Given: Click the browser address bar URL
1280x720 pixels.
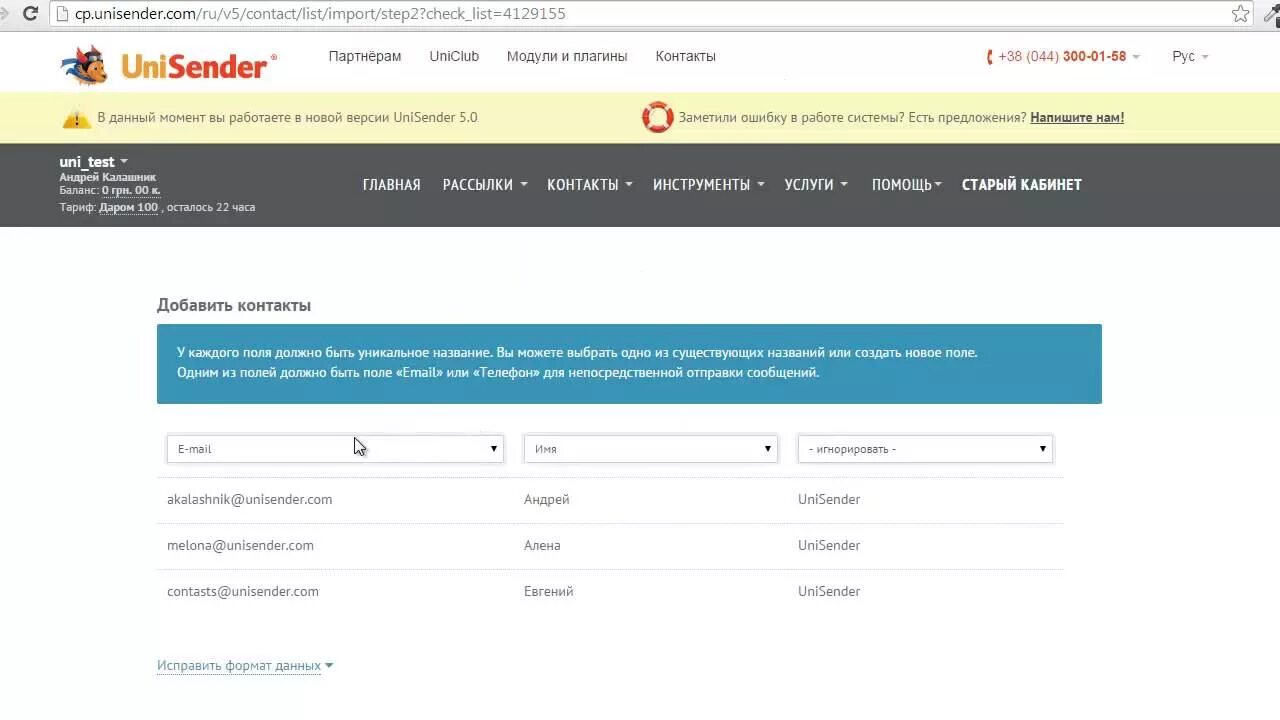Looking at the screenshot, I should point(320,14).
